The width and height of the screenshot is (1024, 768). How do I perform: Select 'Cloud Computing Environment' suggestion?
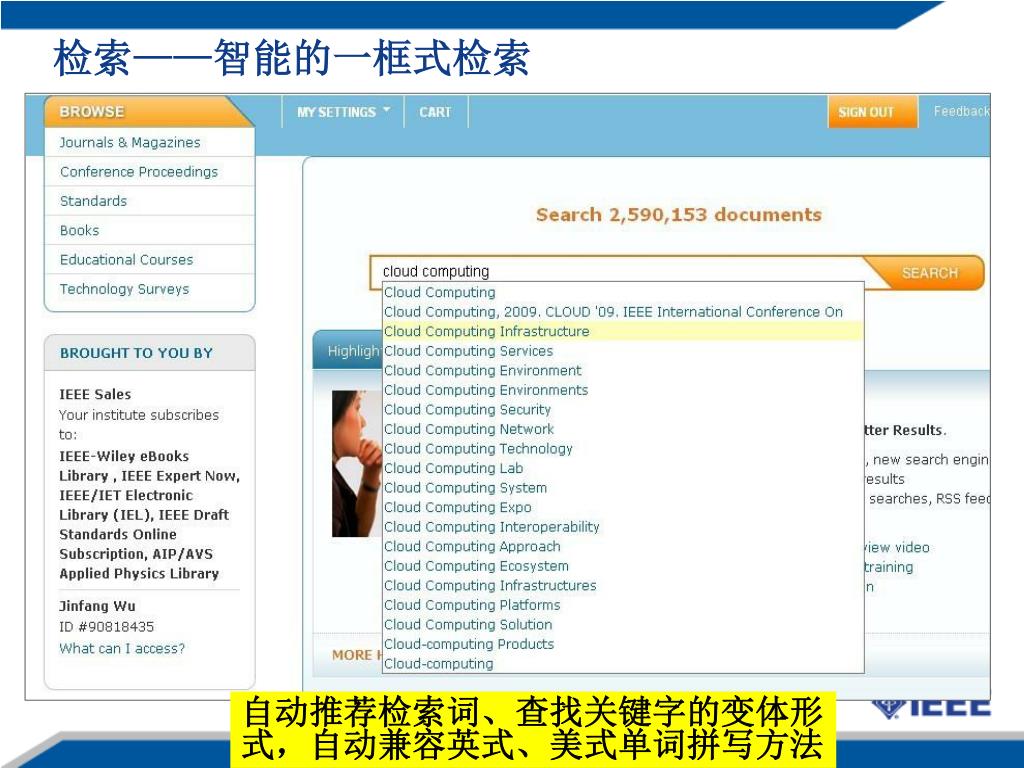click(623, 371)
